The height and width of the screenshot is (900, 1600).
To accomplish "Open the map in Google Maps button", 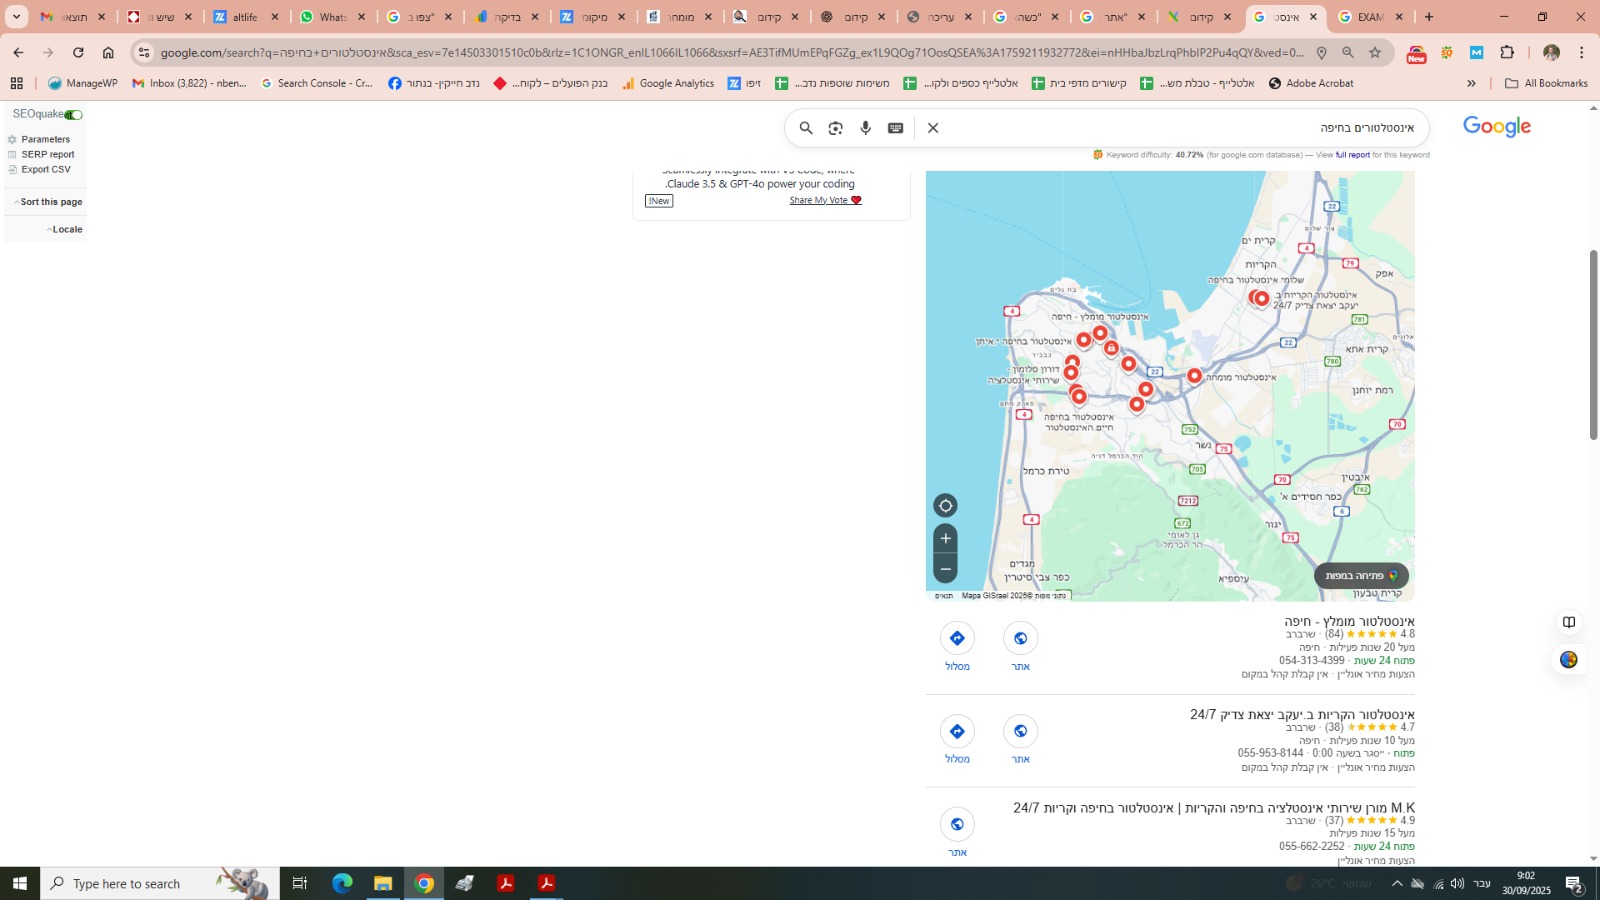I will 1360,576.
